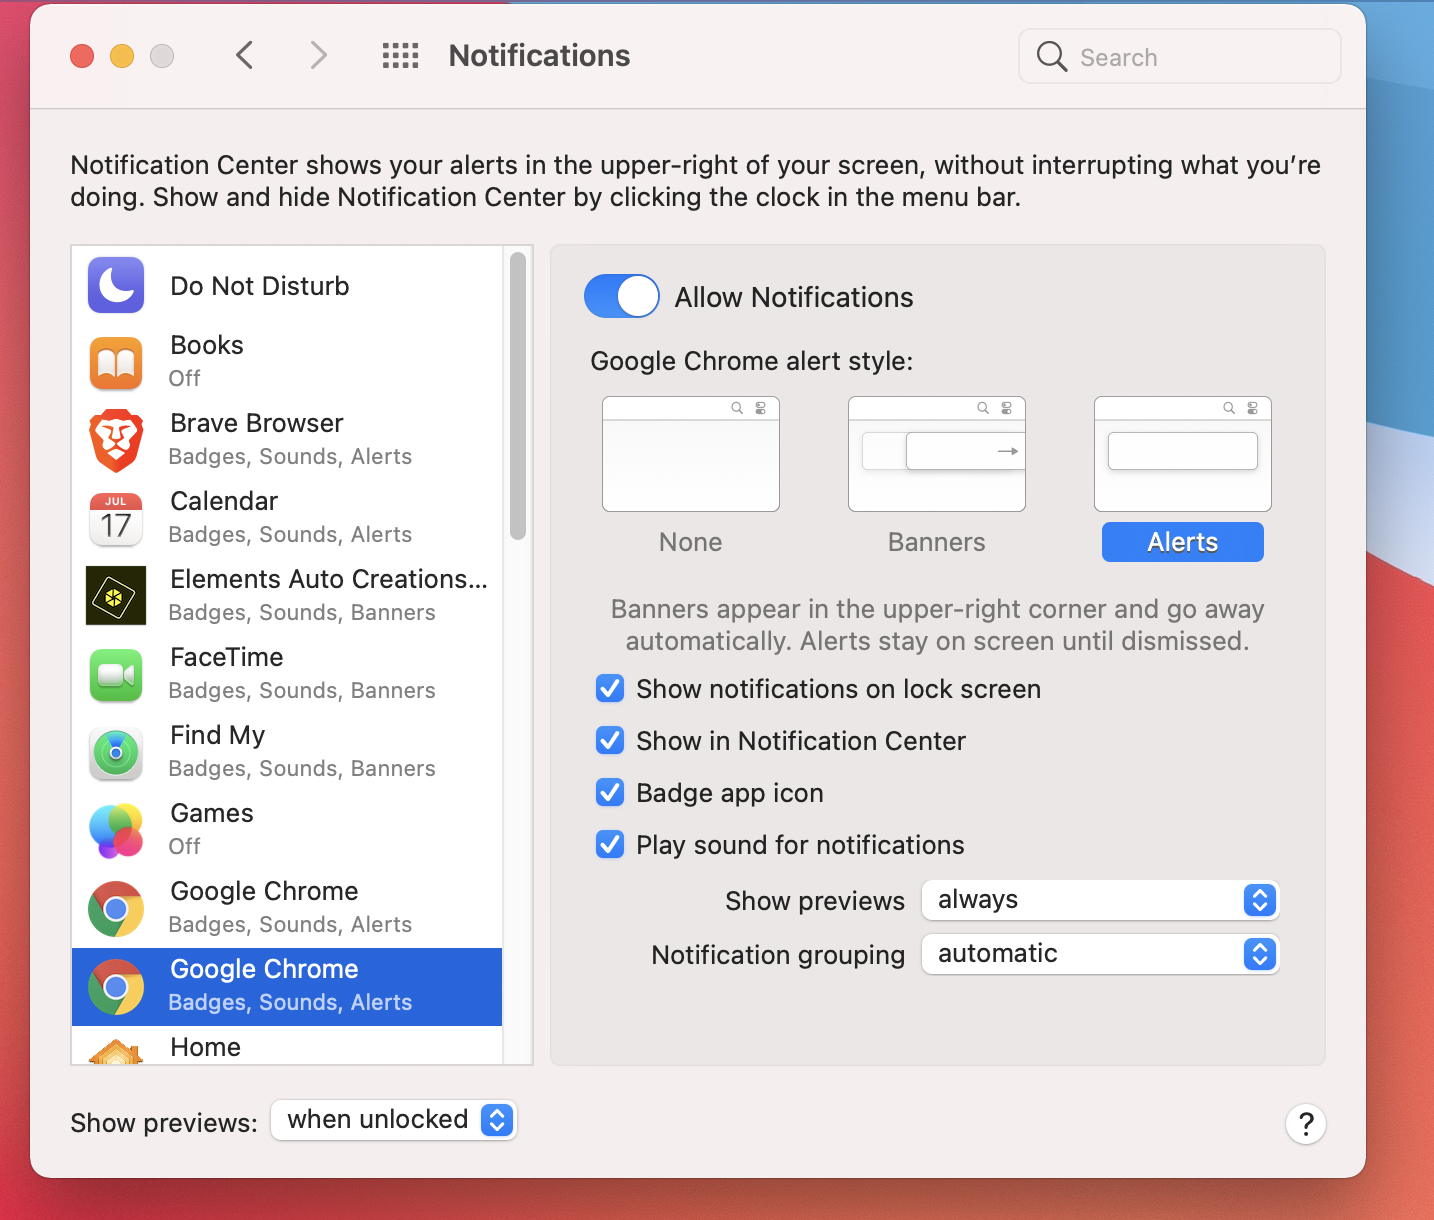Click the red close window button
Screen dimensions: 1434x1220
82,56
